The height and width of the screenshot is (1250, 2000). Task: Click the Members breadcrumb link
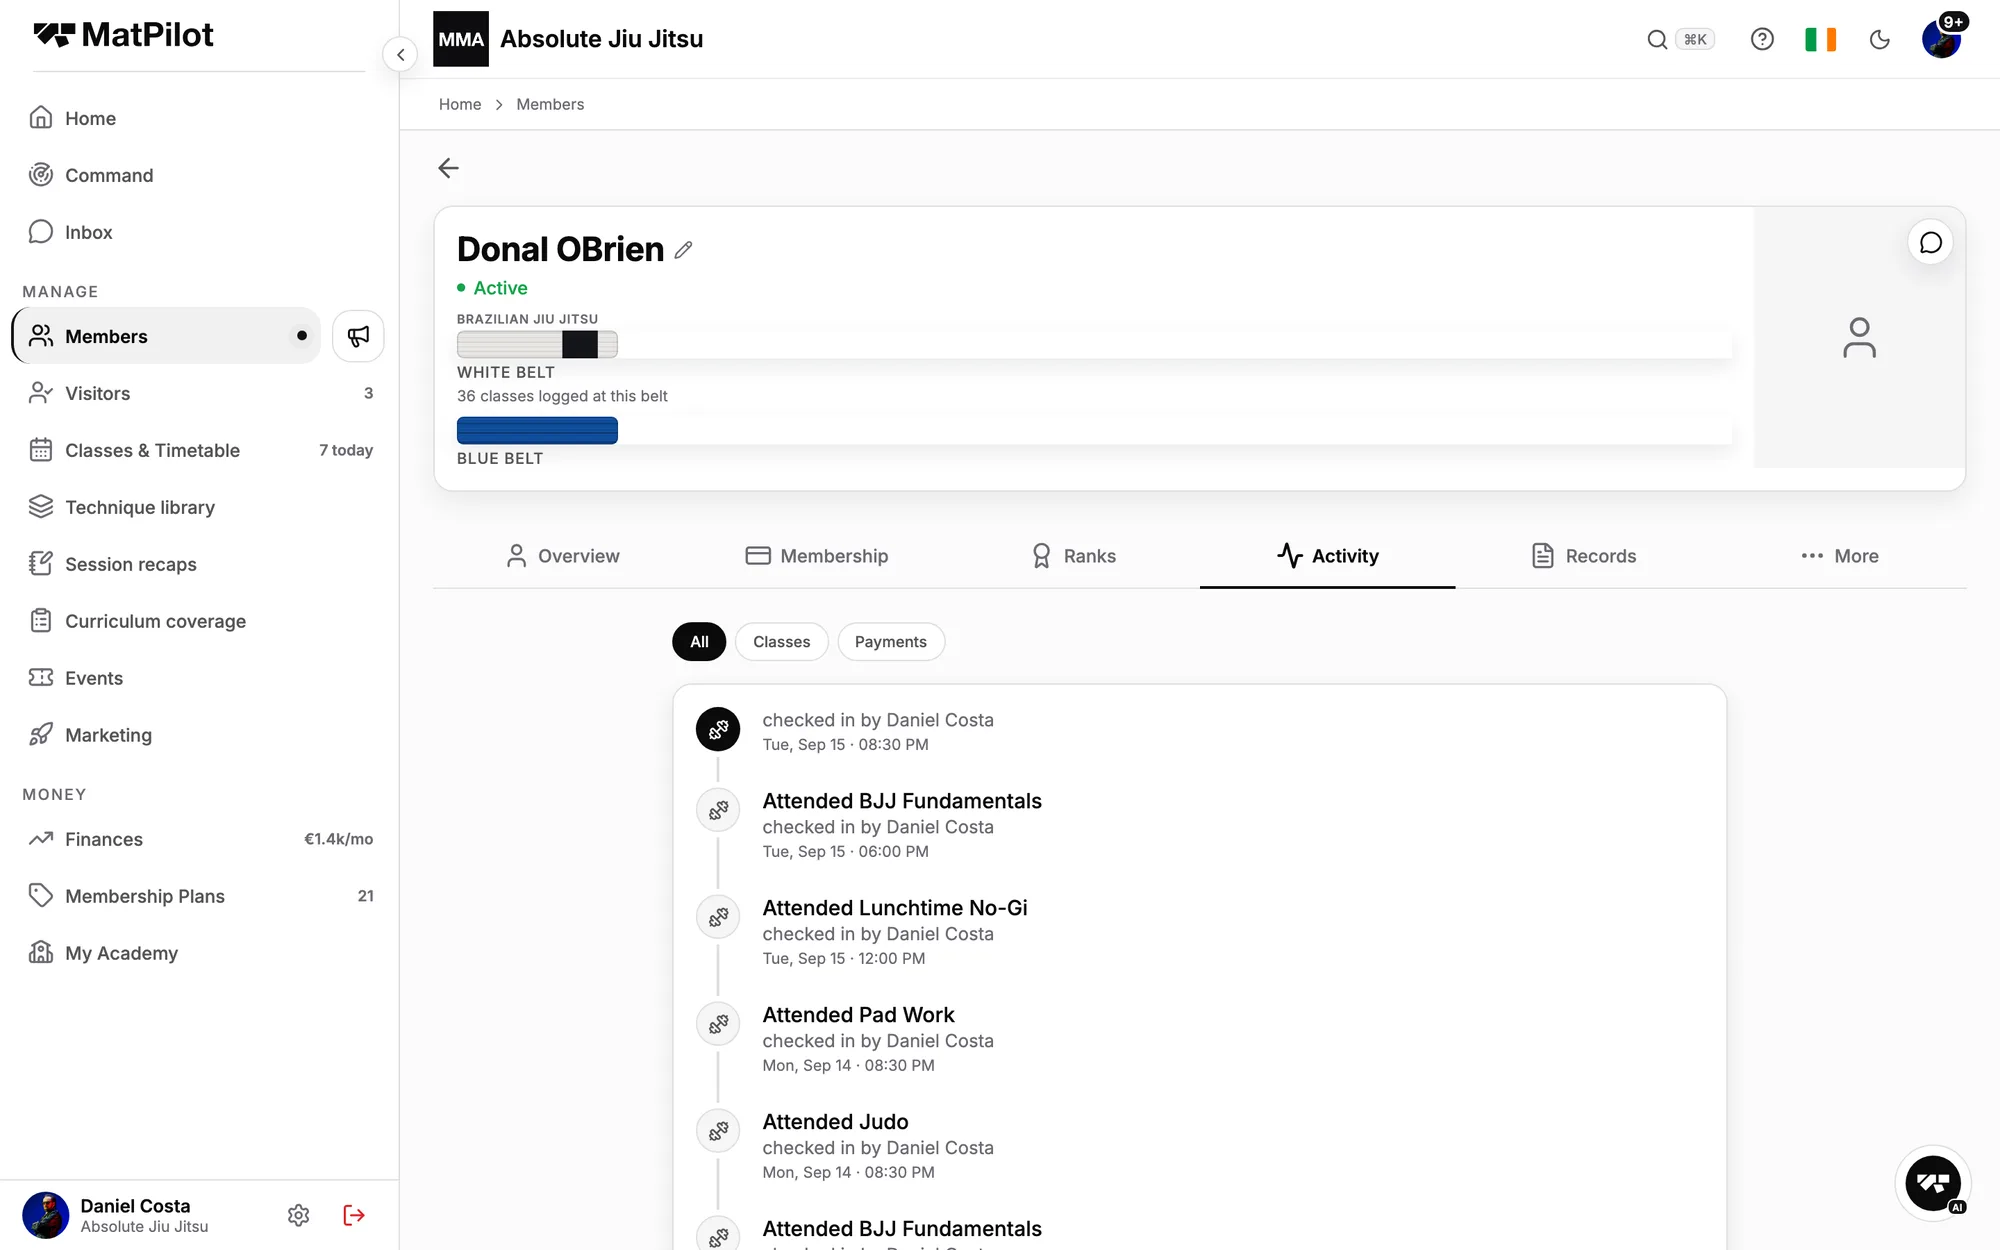click(x=550, y=104)
